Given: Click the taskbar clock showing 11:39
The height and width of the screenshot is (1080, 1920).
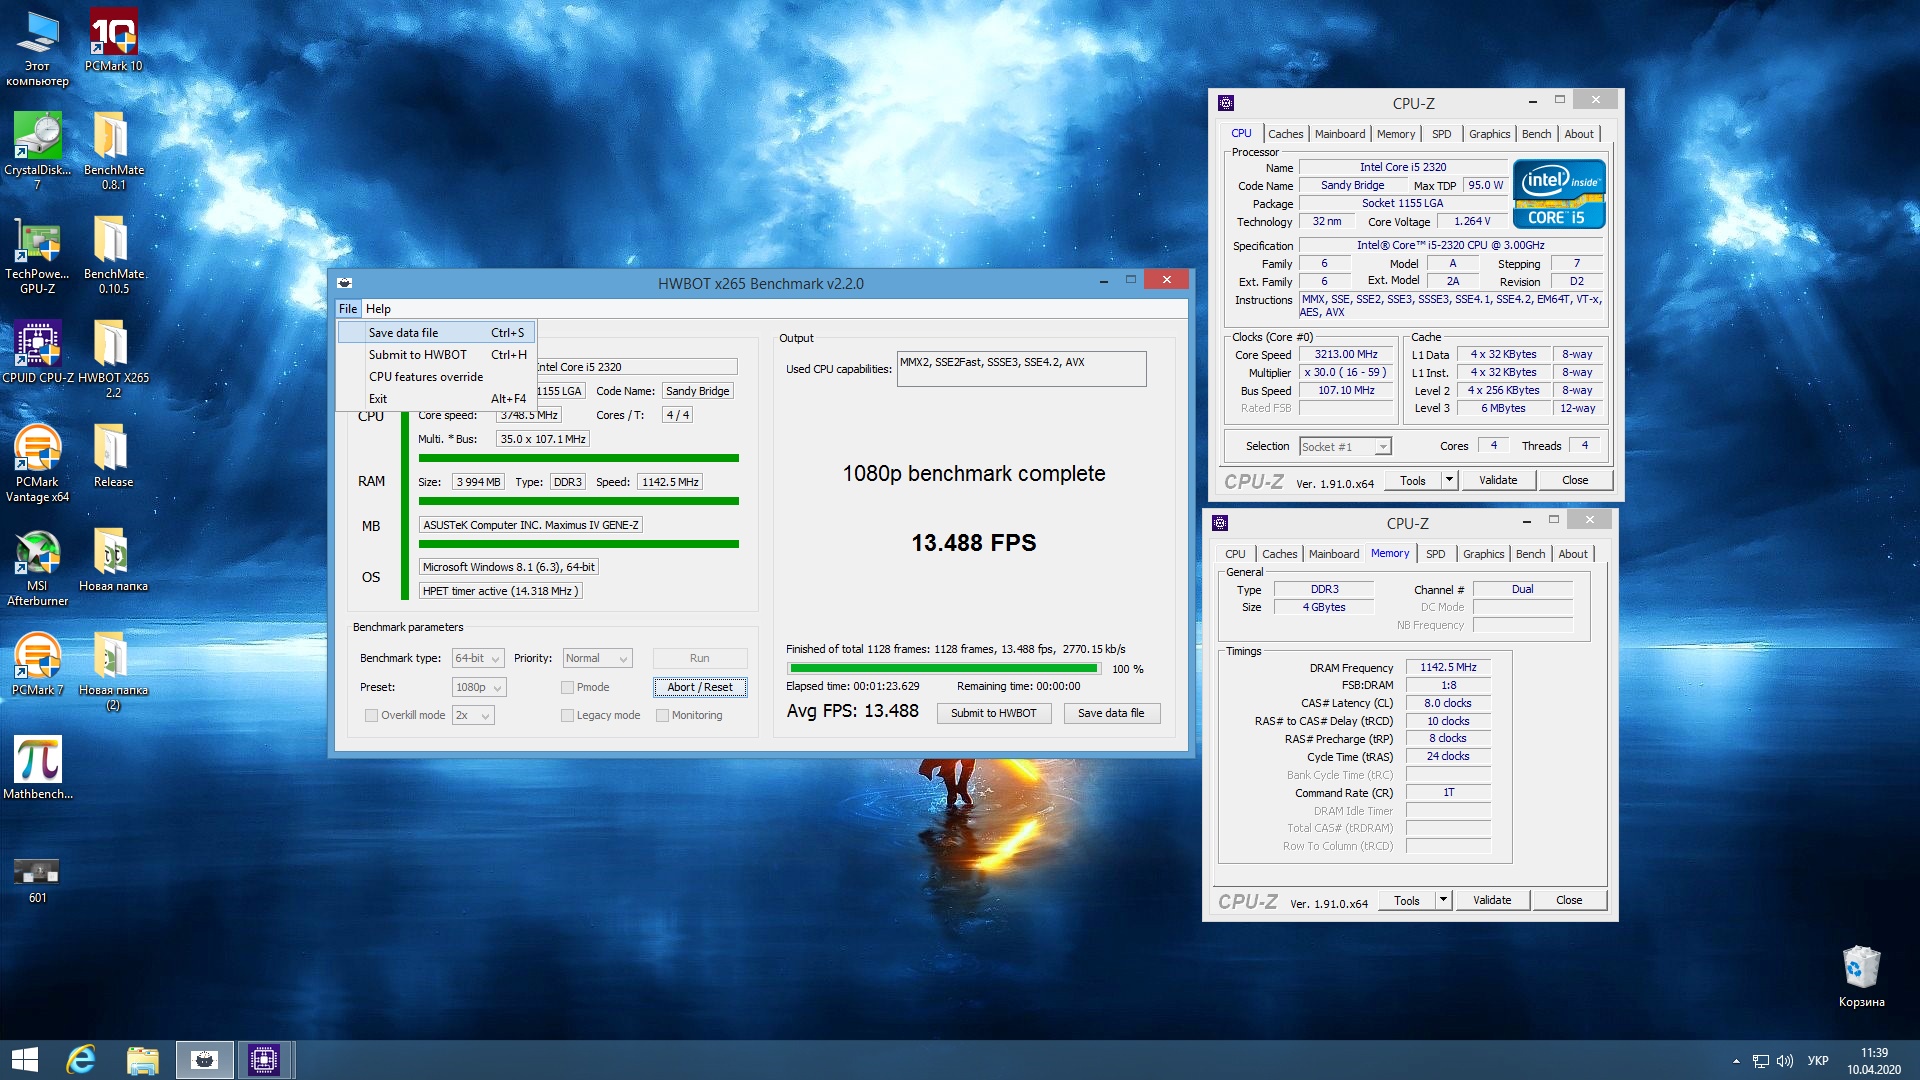Looking at the screenshot, I should [x=1874, y=1061].
